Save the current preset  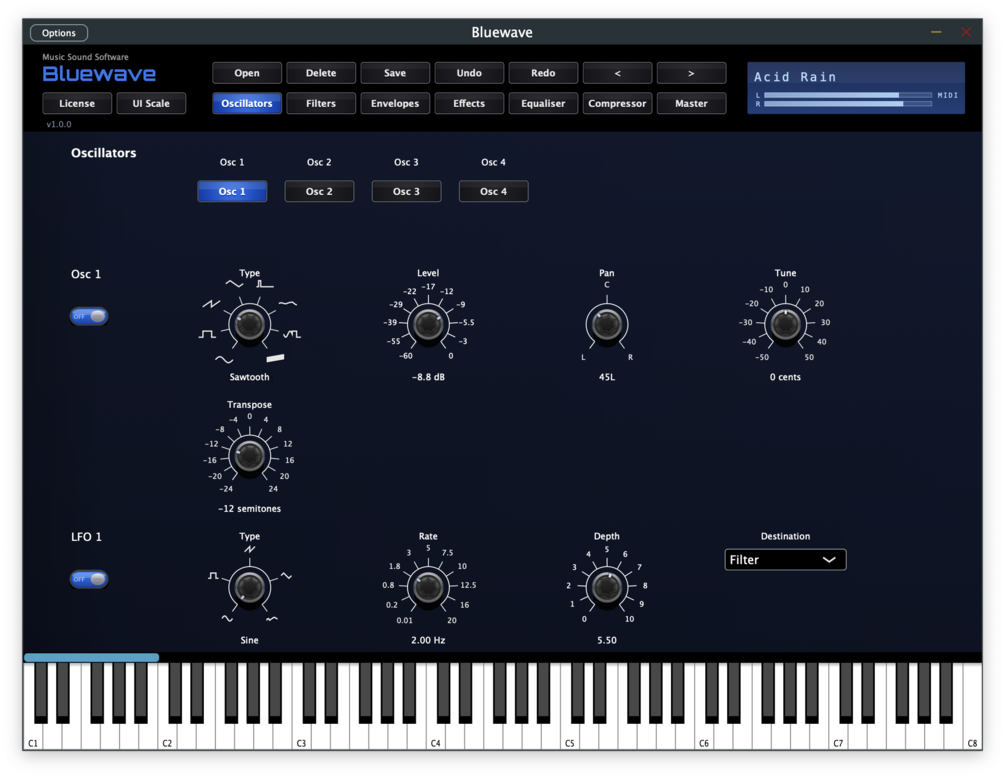395,73
